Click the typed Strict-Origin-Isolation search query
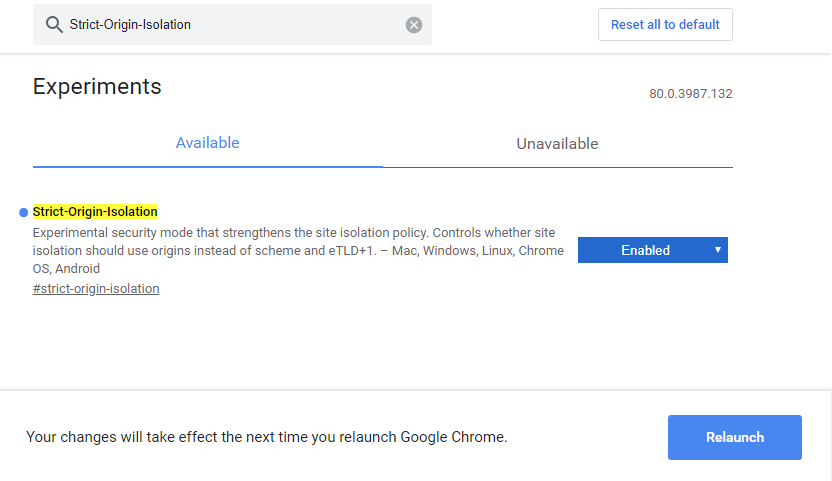Screen dimensions: 832x481 click(x=130, y=25)
